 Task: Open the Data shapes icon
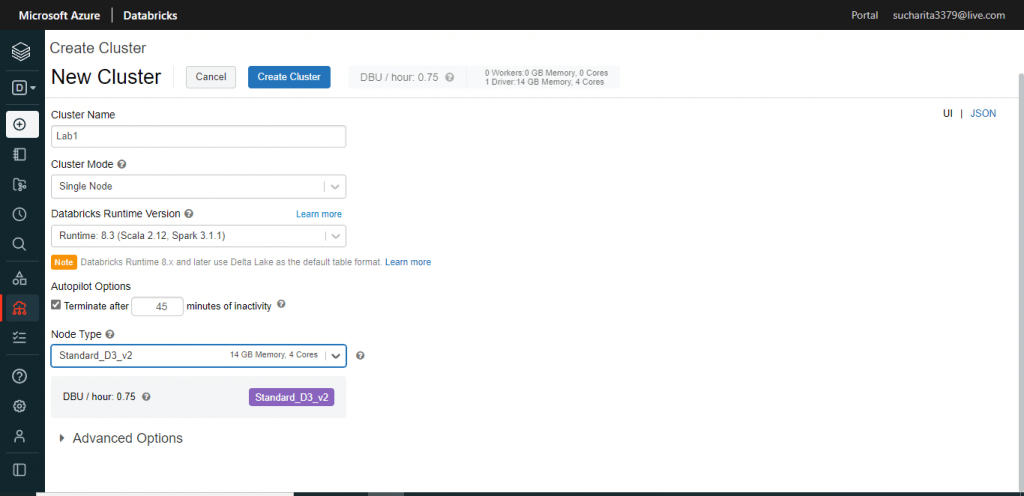click(20, 278)
